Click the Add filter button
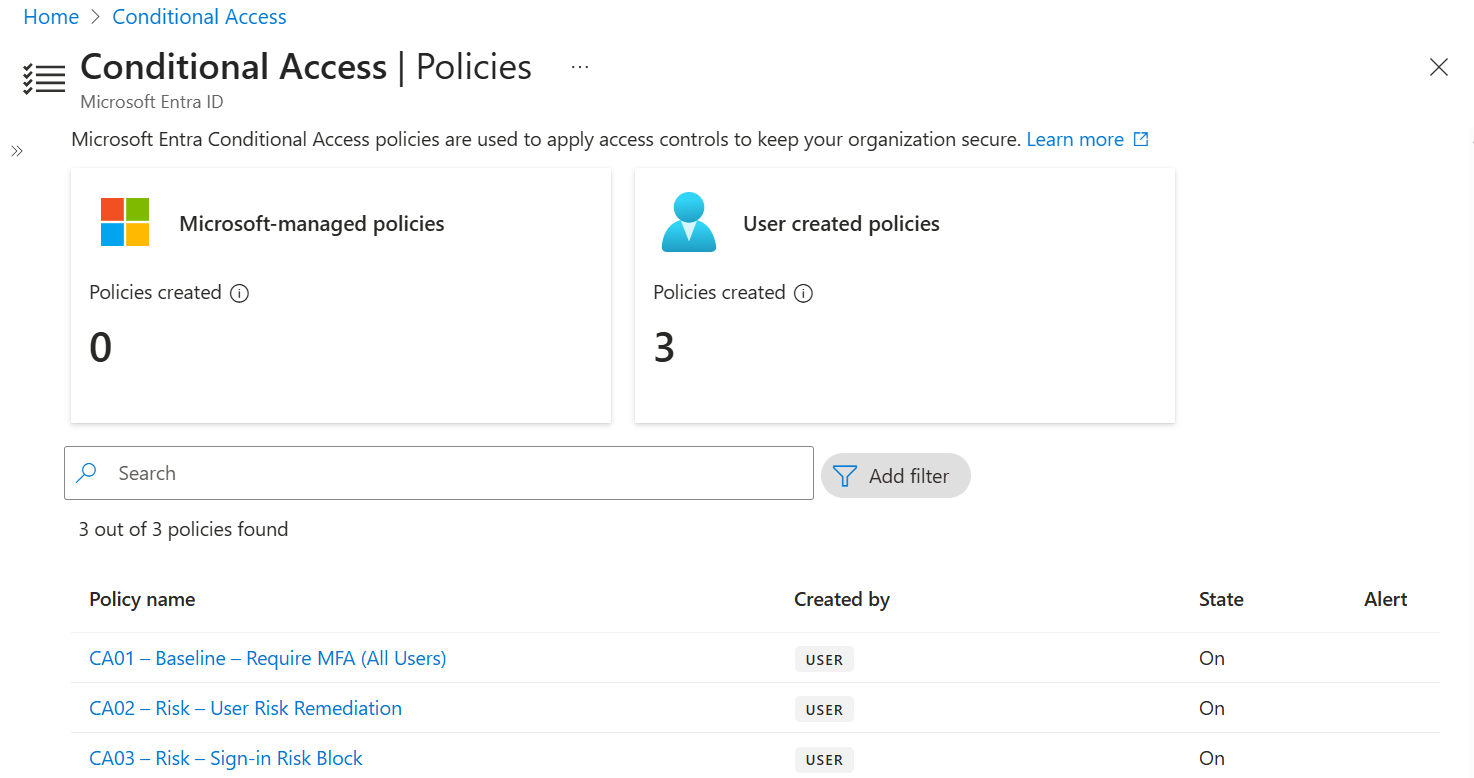Viewport: 1474px width, 778px height. pos(896,476)
